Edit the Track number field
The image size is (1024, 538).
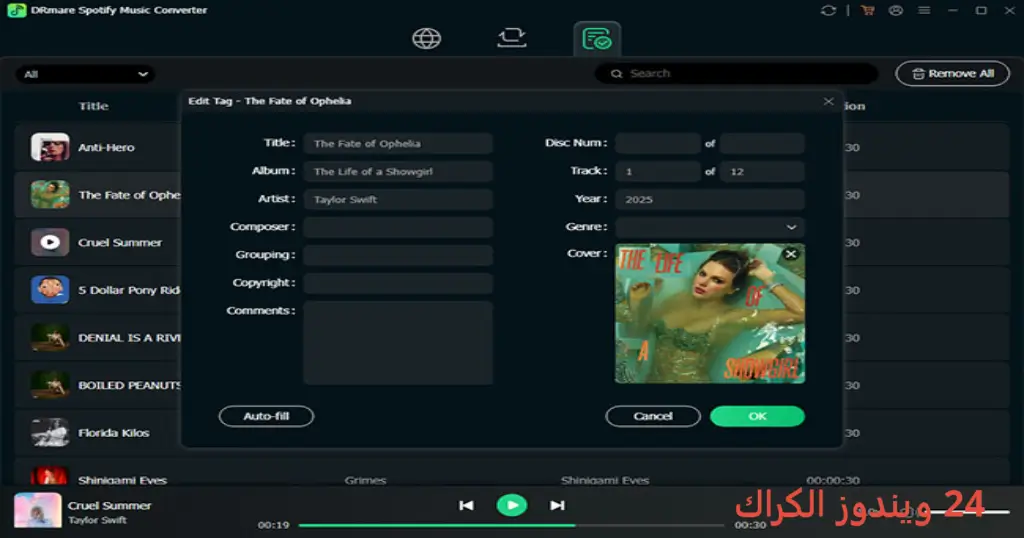[658, 172]
